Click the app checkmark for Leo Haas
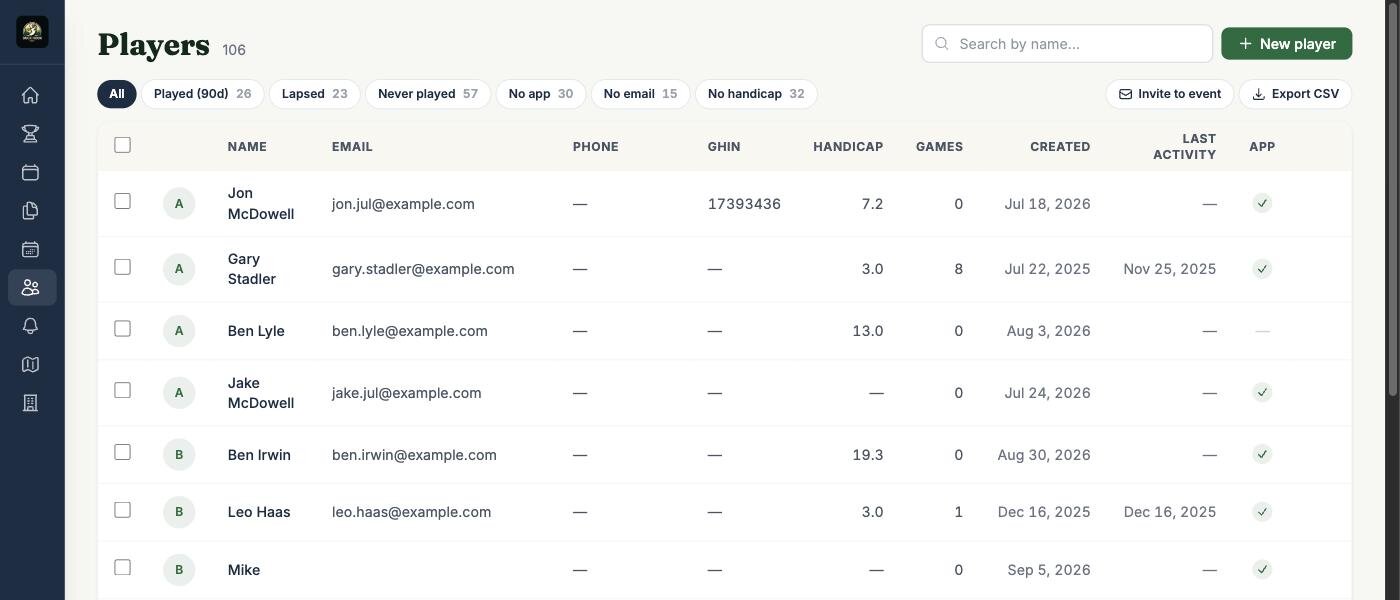This screenshot has height=600, width=1400. (1262, 512)
